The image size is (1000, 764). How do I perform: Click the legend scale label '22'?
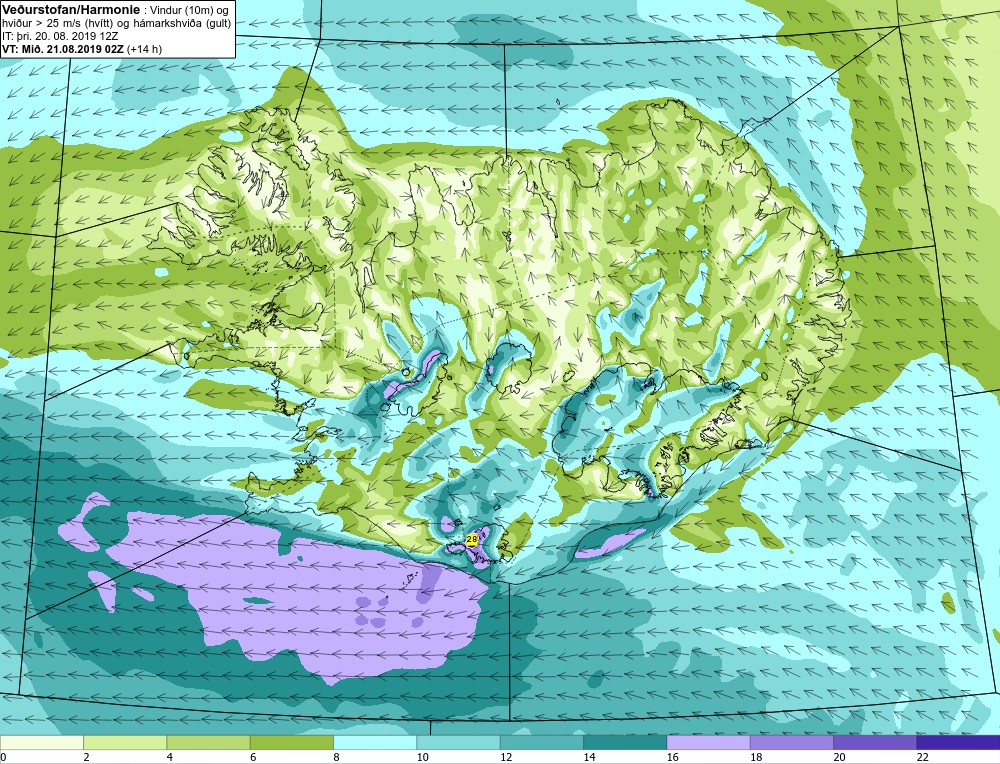[923, 757]
